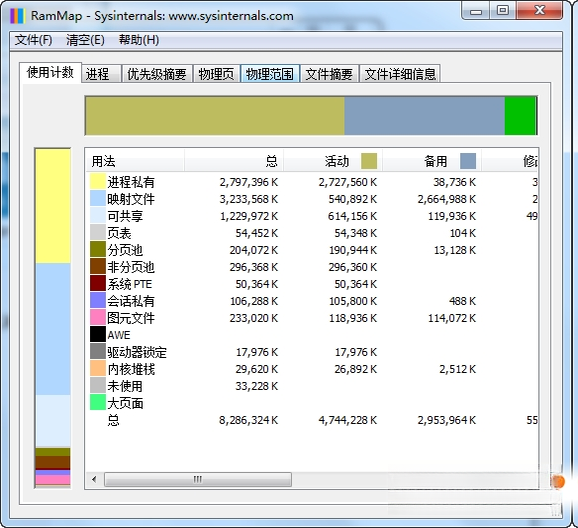The image size is (578, 528).
Task: Click the yellow 进程私有 color swatch
Action: coord(98,182)
